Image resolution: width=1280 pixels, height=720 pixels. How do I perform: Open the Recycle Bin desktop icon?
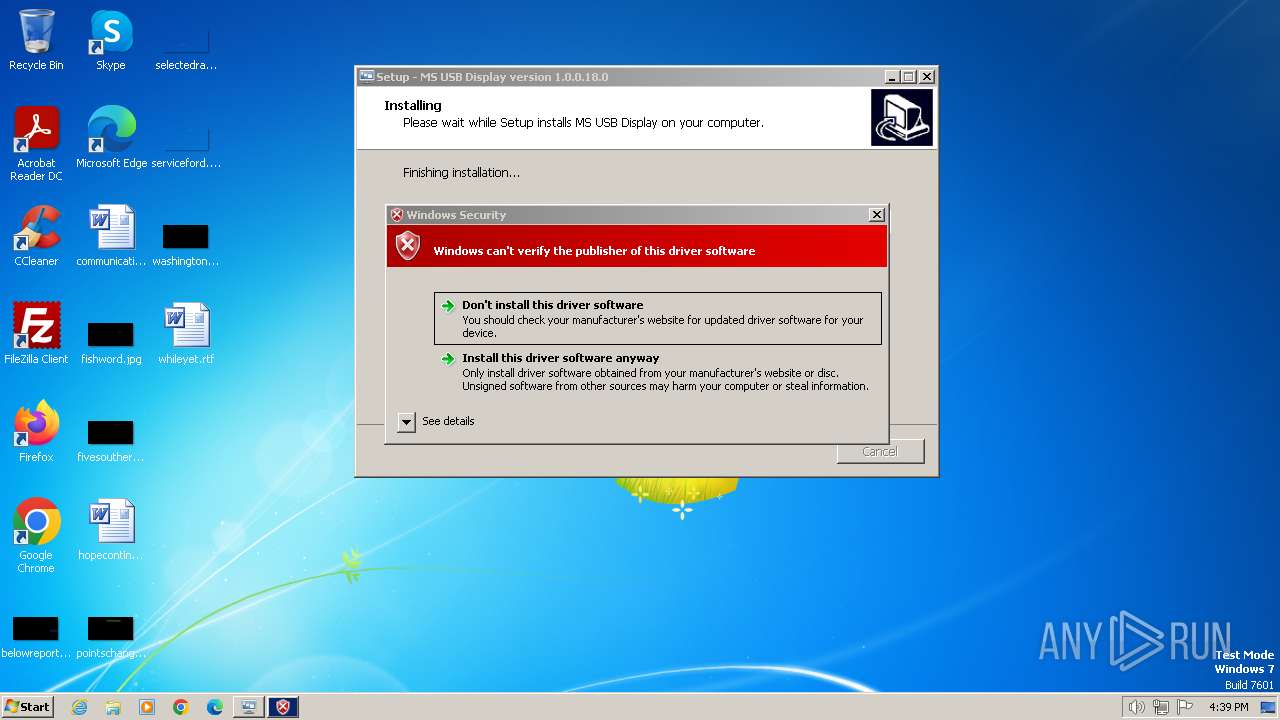click(36, 40)
